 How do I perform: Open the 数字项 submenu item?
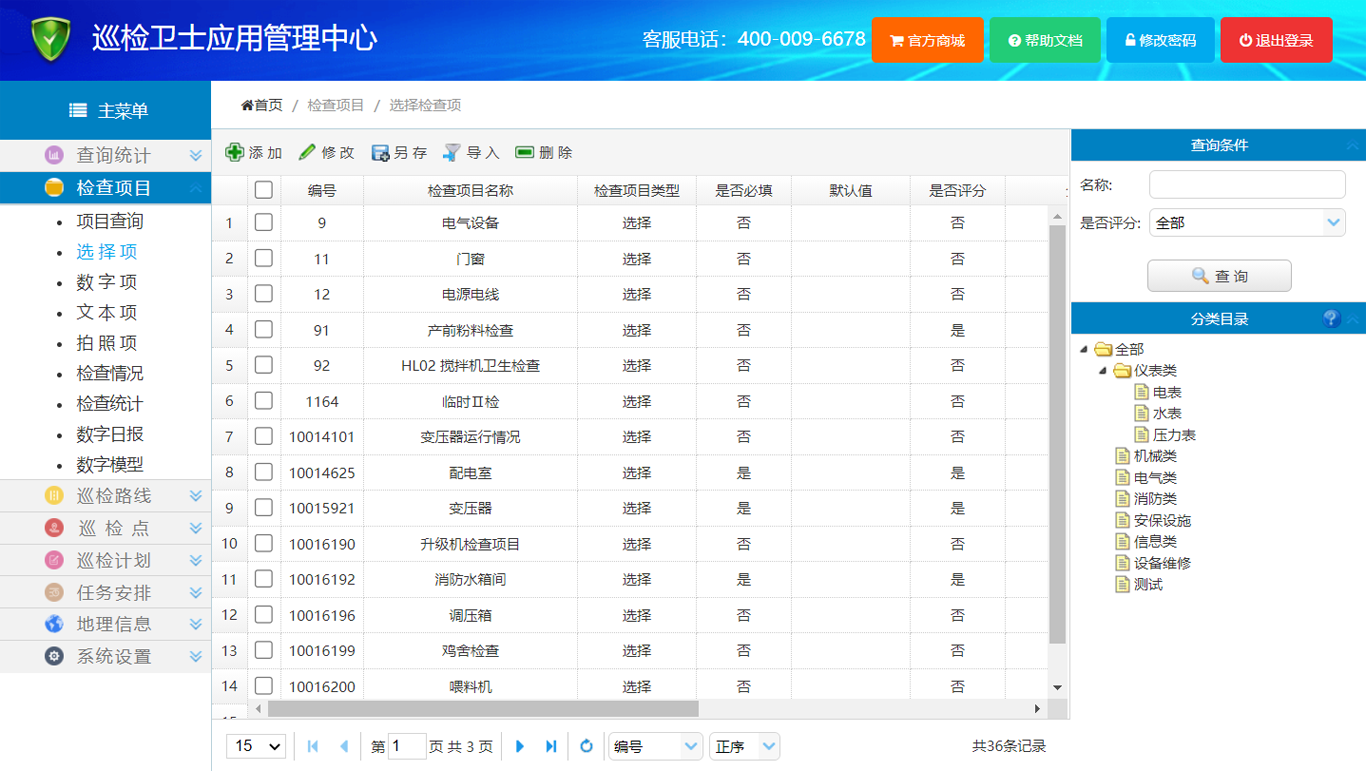click(107, 282)
